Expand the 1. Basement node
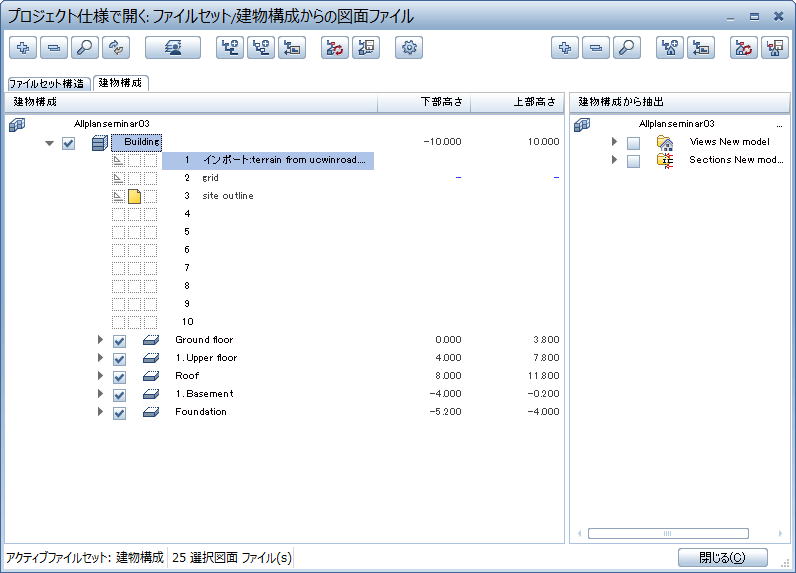 pyautogui.click(x=100, y=394)
